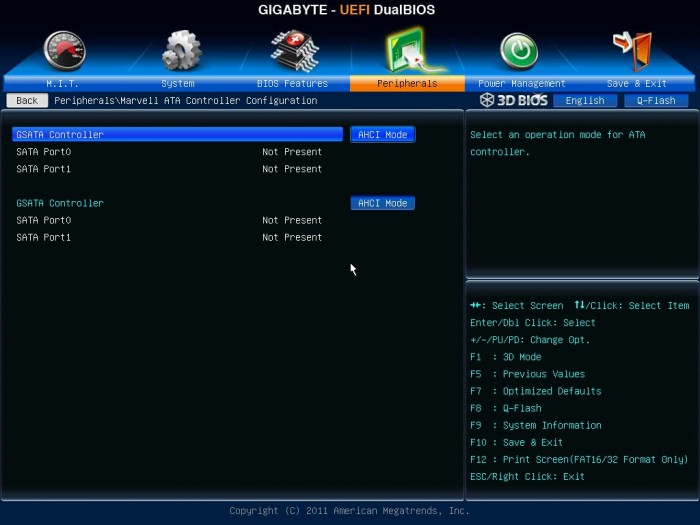The image size is (700, 525).
Task: Click the English language button
Action: tap(585, 100)
